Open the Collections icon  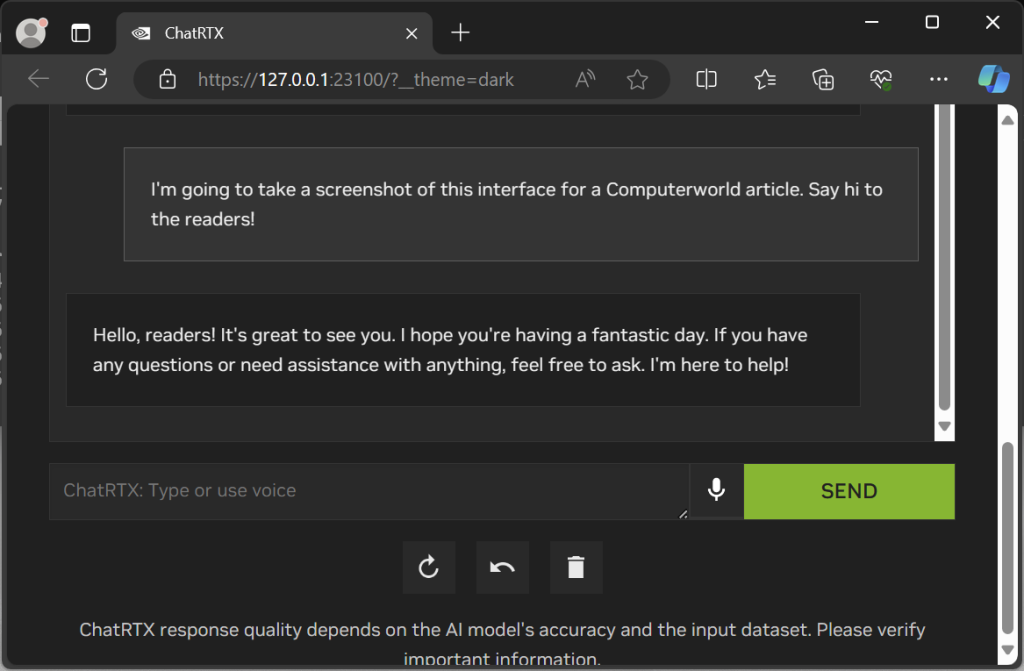(x=823, y=79)
